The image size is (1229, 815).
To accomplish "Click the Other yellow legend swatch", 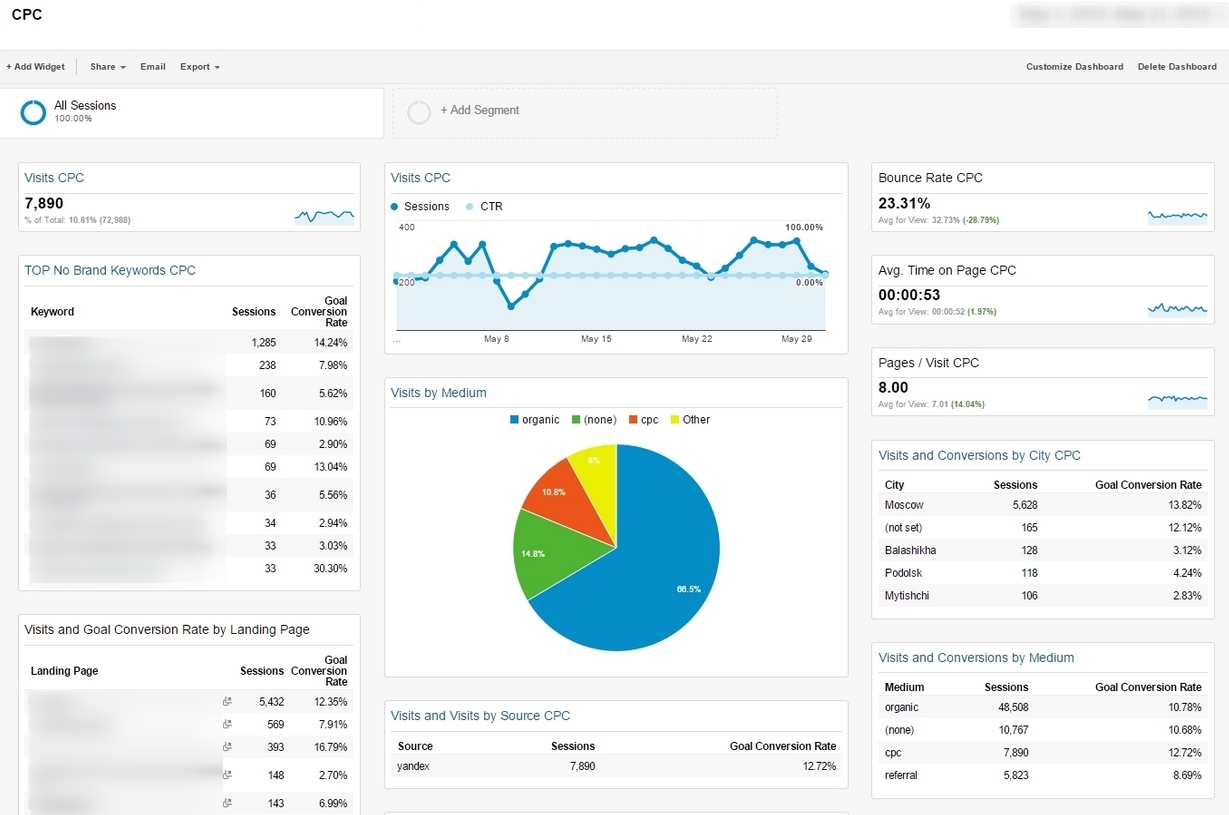I will click(x=675, y=420).
